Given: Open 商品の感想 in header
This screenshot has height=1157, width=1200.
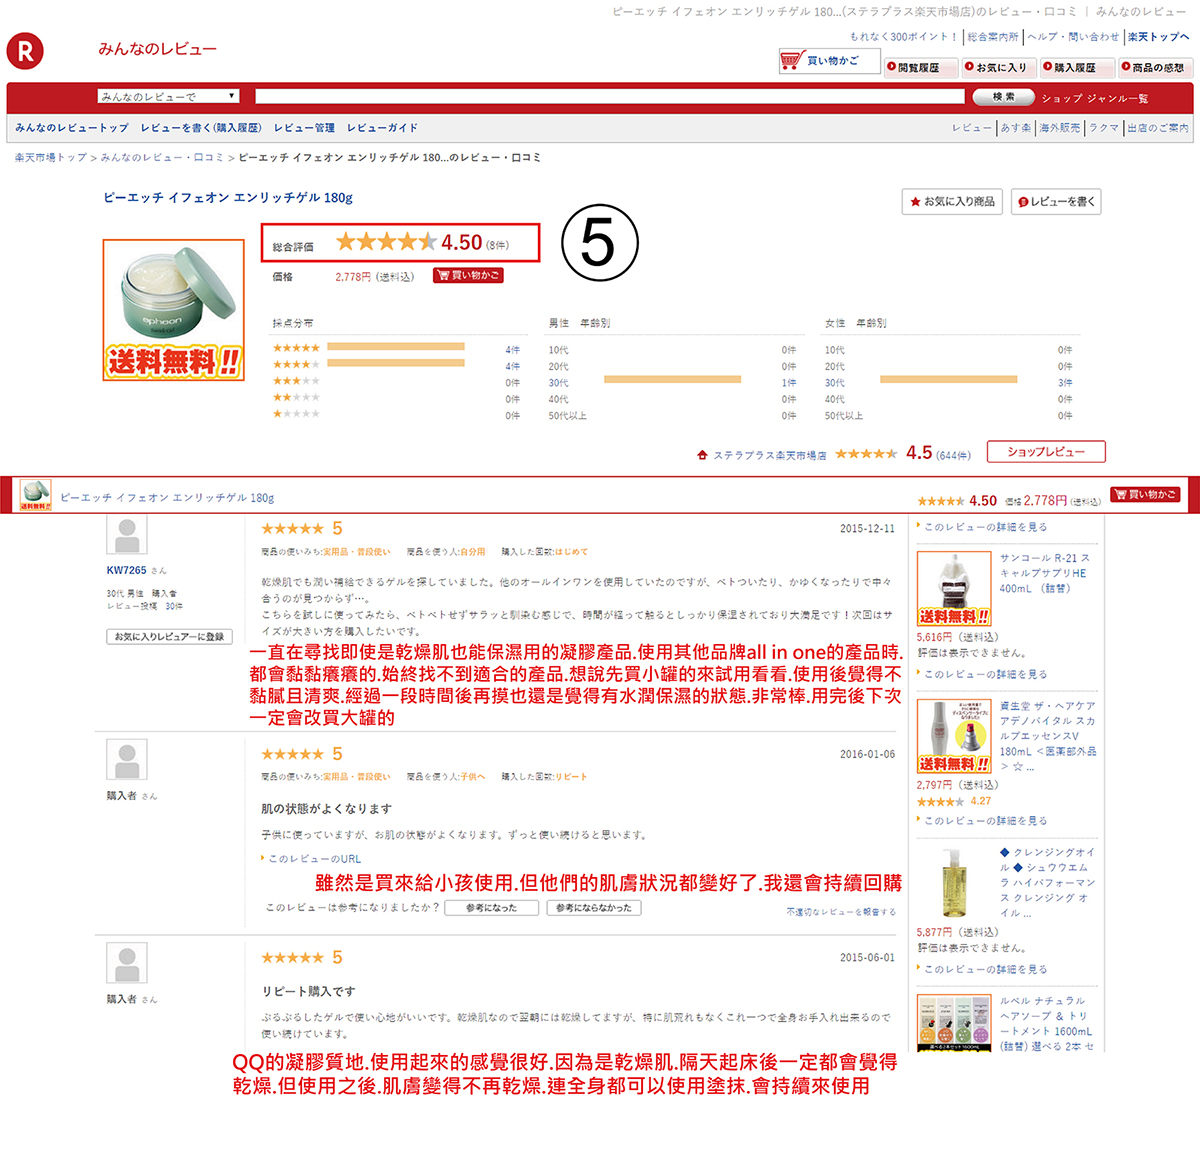Looking at the screenshot, I should pyautogui.click(x=1154, y=68).
